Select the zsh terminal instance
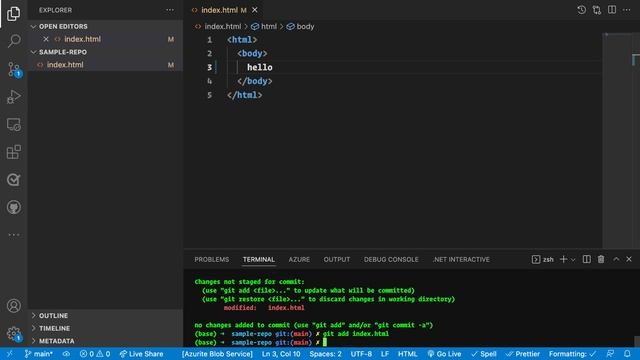640x360 pixels. (543, 259)
